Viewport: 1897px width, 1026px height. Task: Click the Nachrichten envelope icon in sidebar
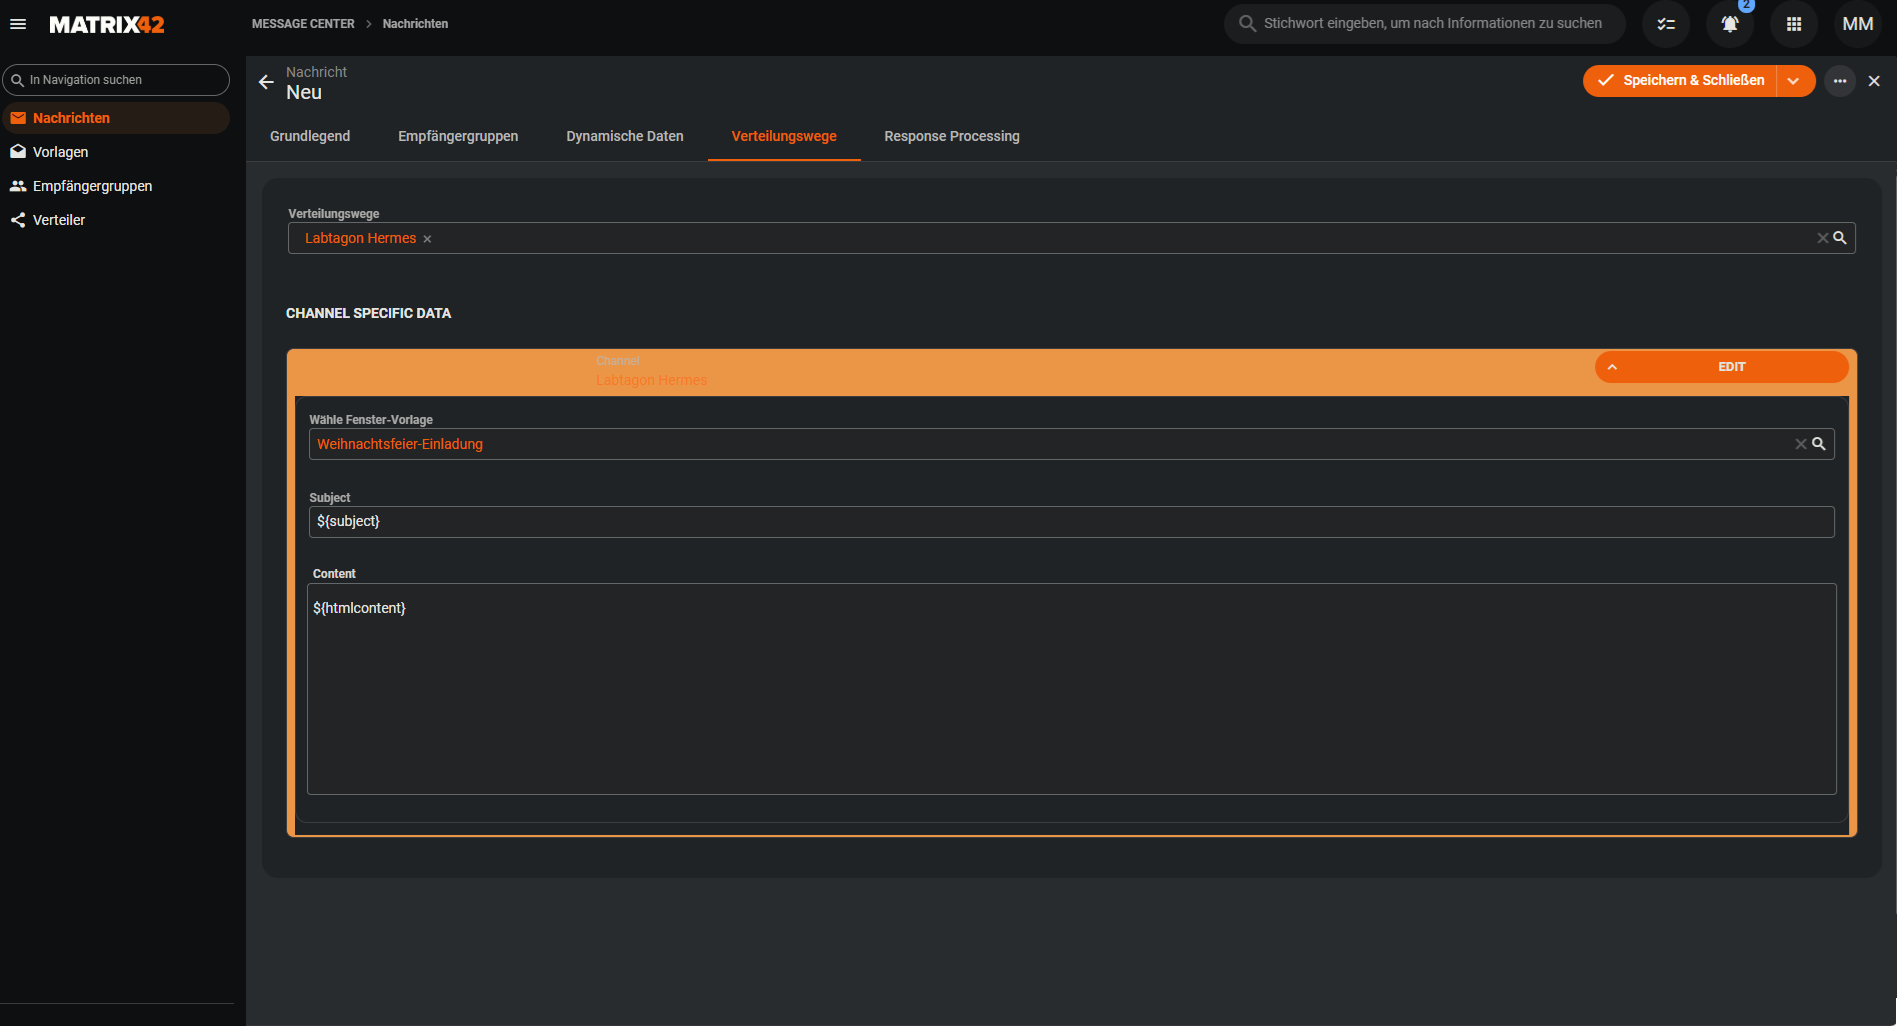tap(18, 118)
